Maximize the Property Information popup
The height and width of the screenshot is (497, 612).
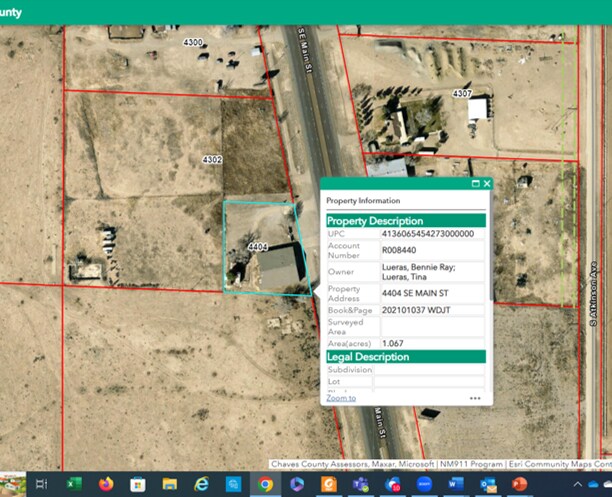pos(475,184)
